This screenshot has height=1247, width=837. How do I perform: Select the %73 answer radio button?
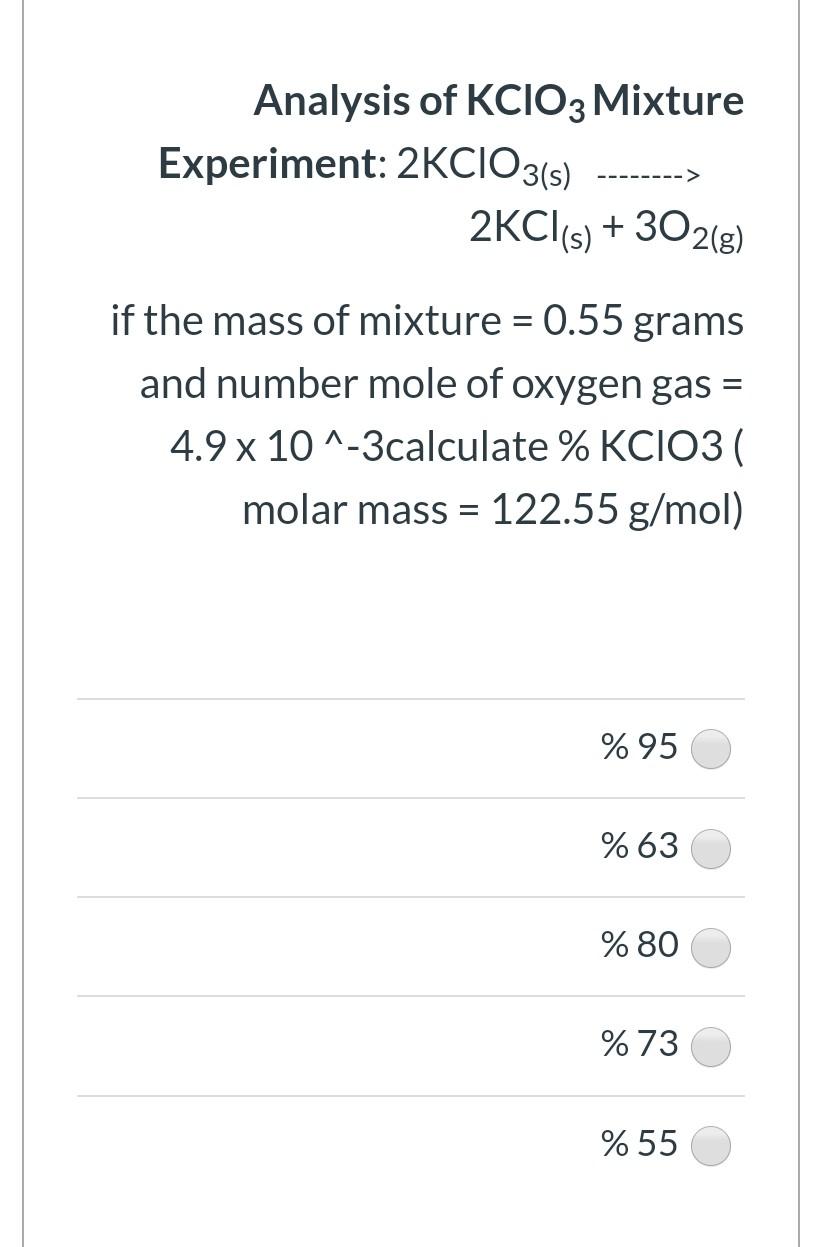tap(710, 1046)
